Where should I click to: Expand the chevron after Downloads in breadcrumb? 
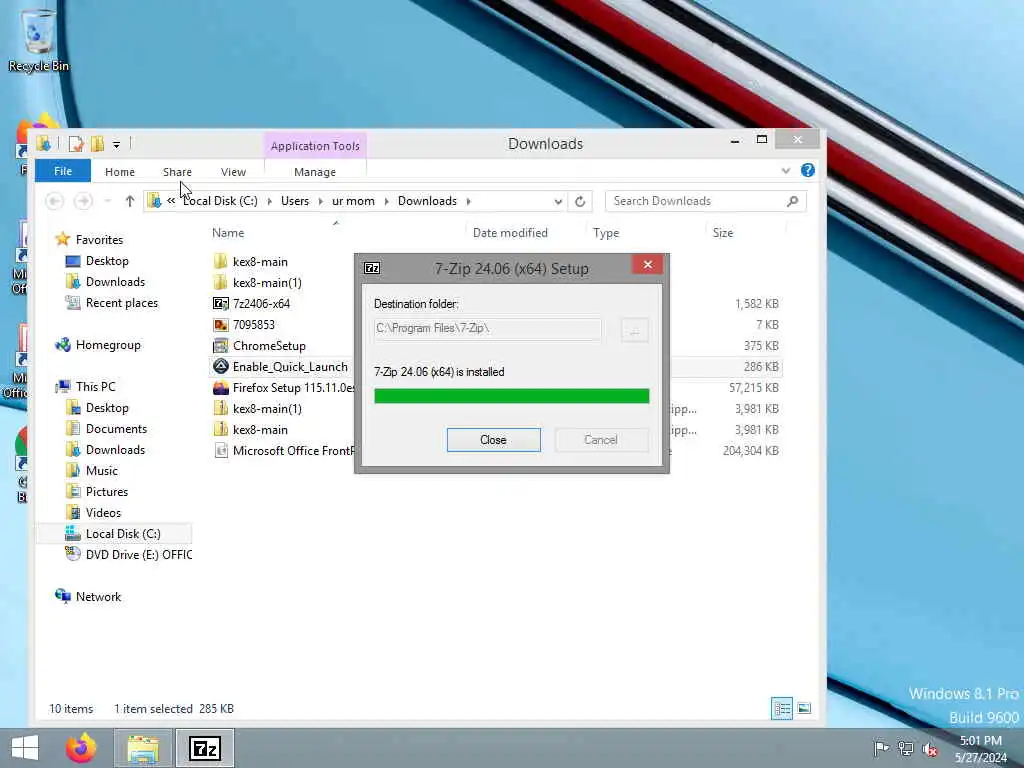(x=468, y=201)
